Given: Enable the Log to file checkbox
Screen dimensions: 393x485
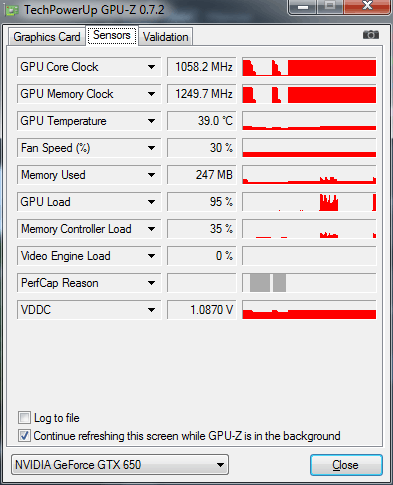Looking at the screenshot, I should (24, 418).
